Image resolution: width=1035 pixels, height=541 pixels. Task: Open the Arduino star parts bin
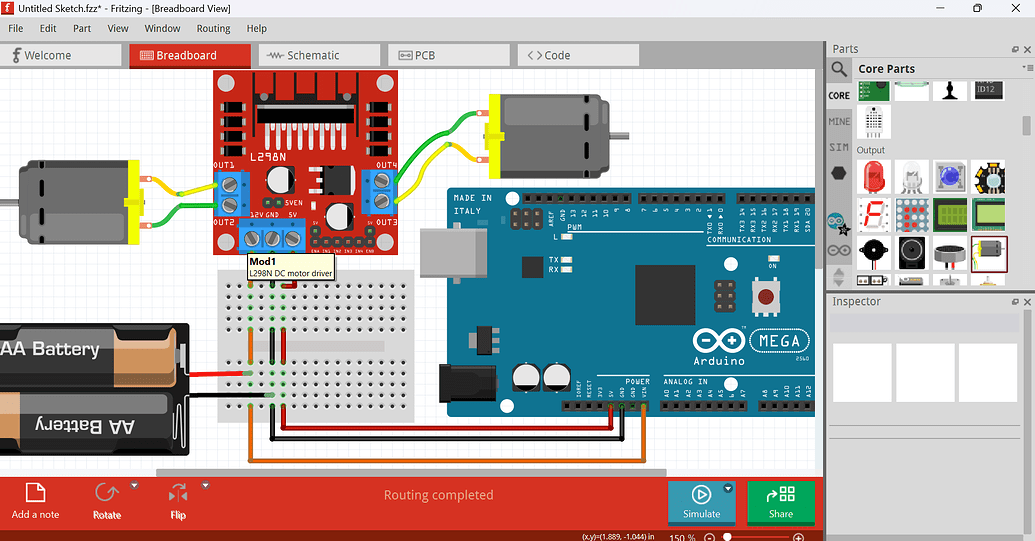839,224
